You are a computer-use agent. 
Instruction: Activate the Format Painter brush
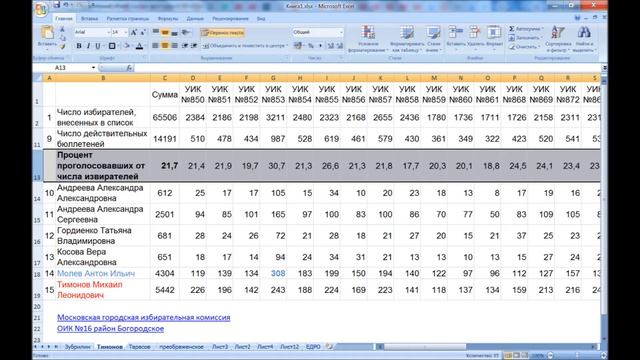point(62,46)
